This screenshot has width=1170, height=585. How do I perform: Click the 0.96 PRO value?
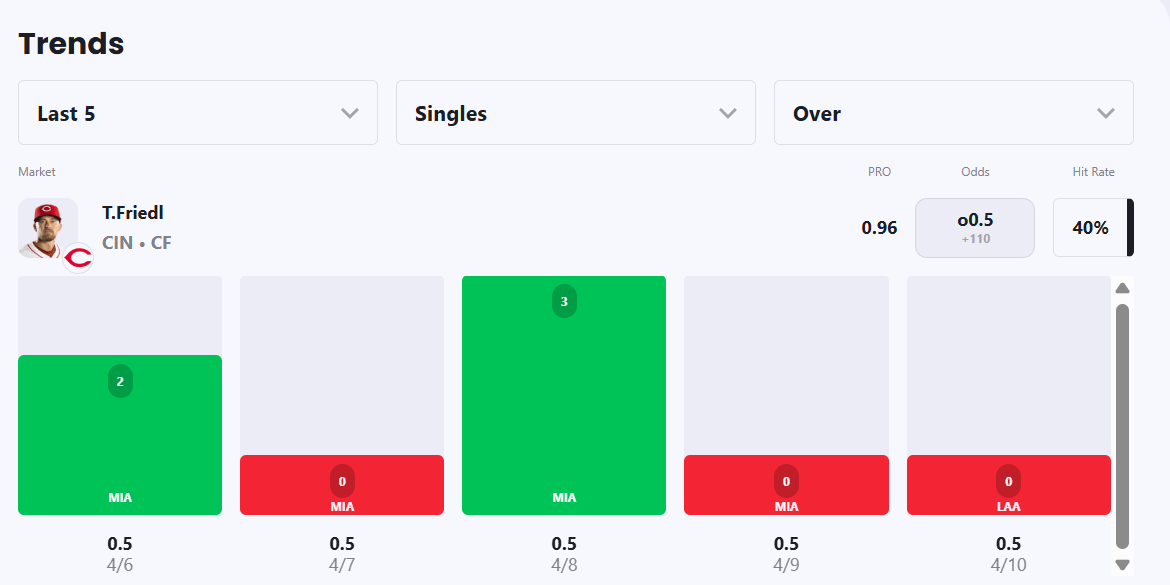coord(879,228)
